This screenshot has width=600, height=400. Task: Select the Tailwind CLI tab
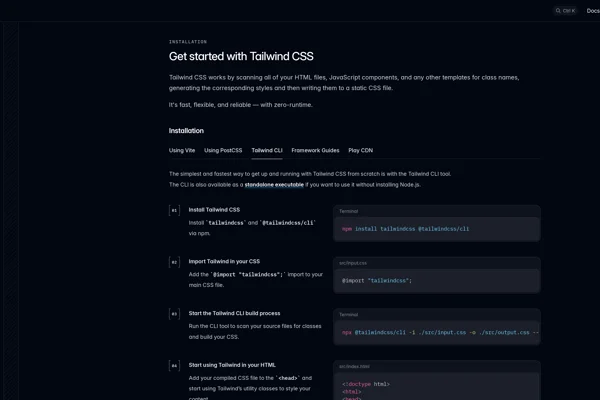[x=267, y=150]
